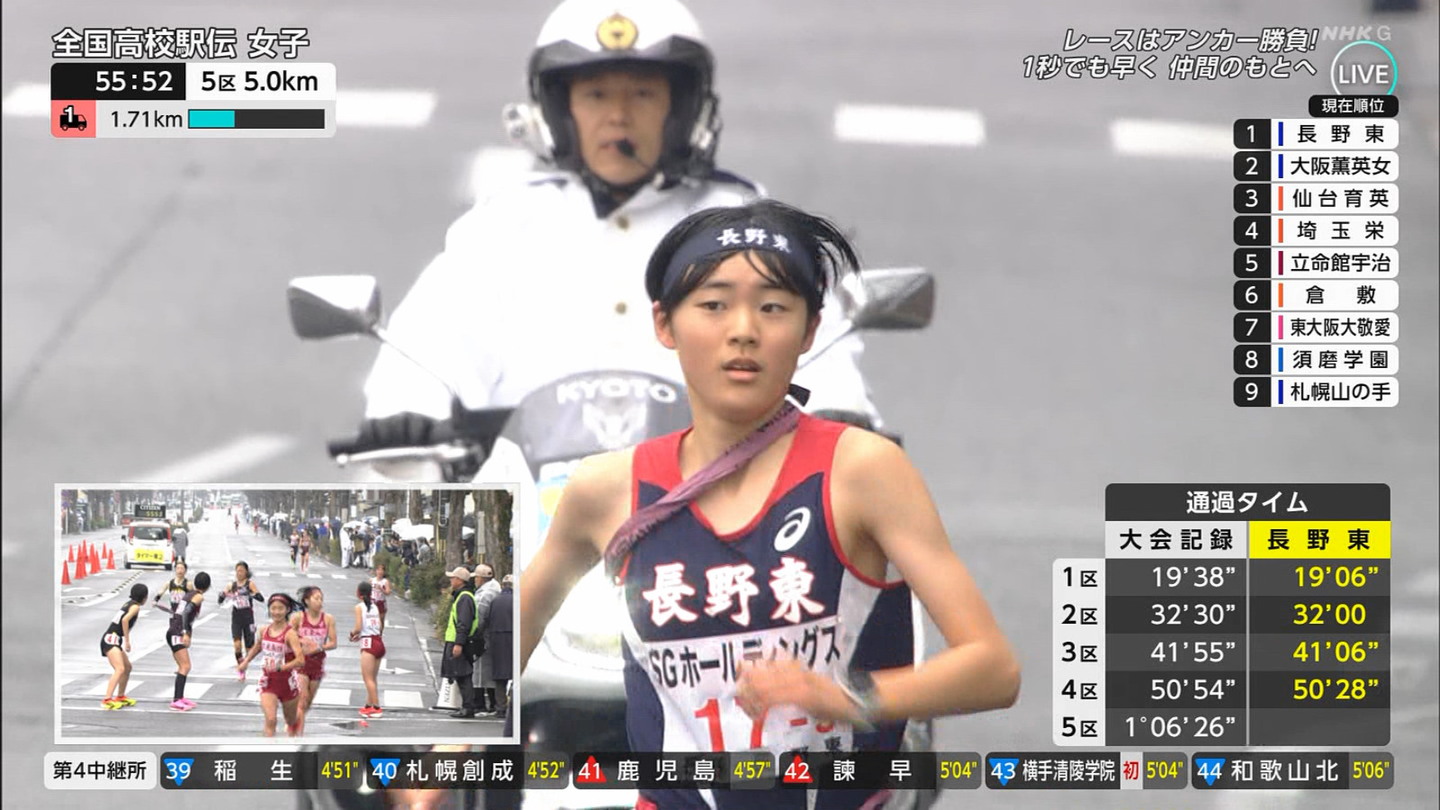
Task: Click 大阪薫英女 in the ranking list
Action: [1334, 166]
